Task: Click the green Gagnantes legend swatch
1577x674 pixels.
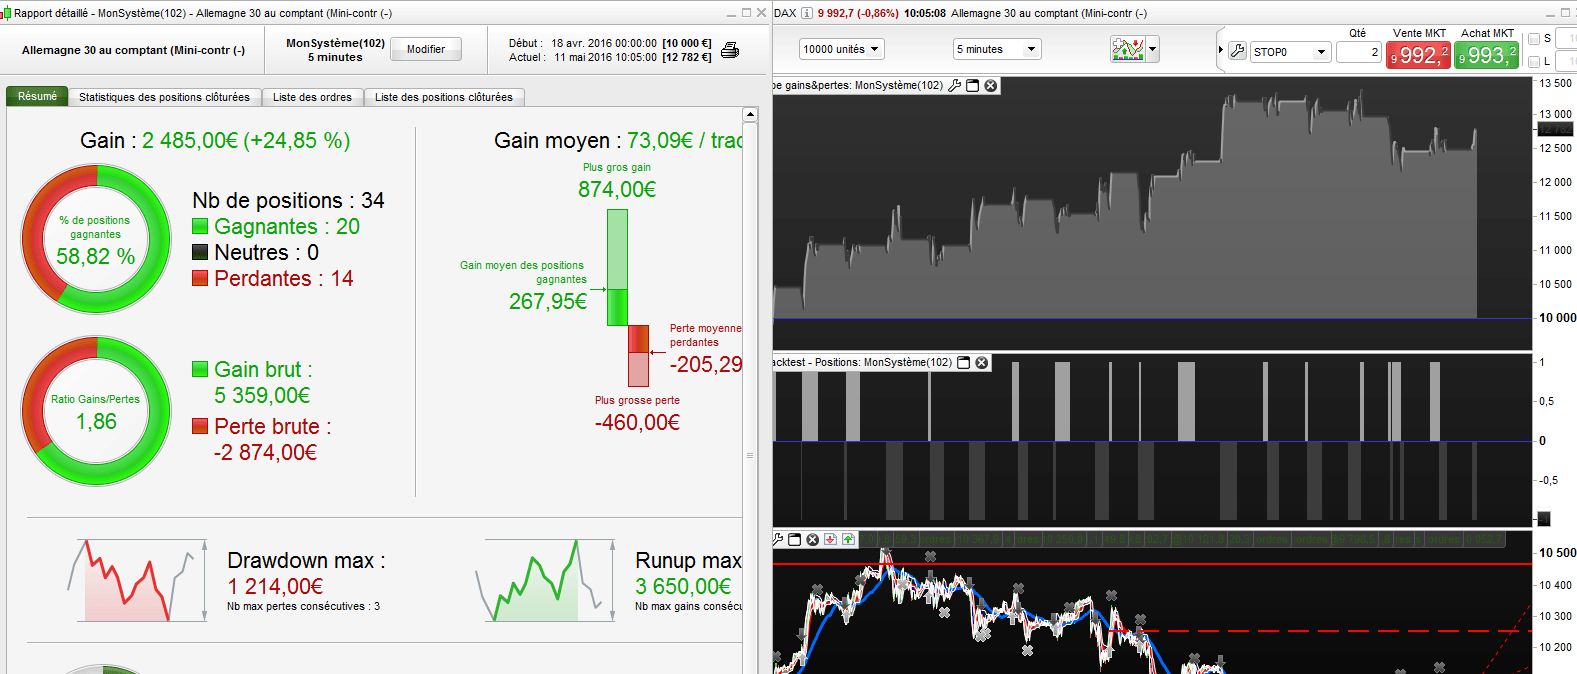Action: [x=200, y=227]
